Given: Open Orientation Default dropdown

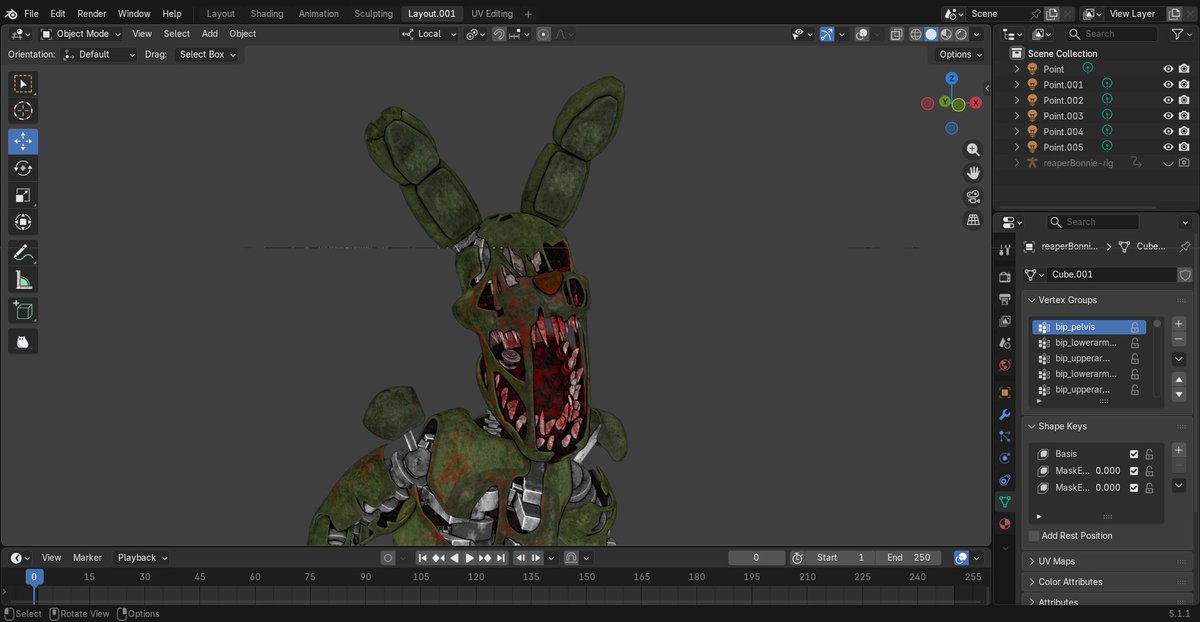Looking at the screenshot, I should (x=99, y=54).
